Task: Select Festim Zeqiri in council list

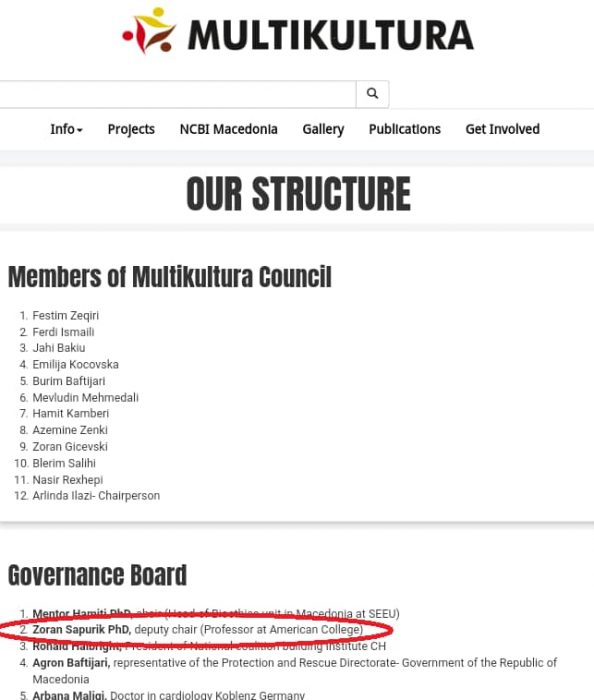Action: coord(66,316)
